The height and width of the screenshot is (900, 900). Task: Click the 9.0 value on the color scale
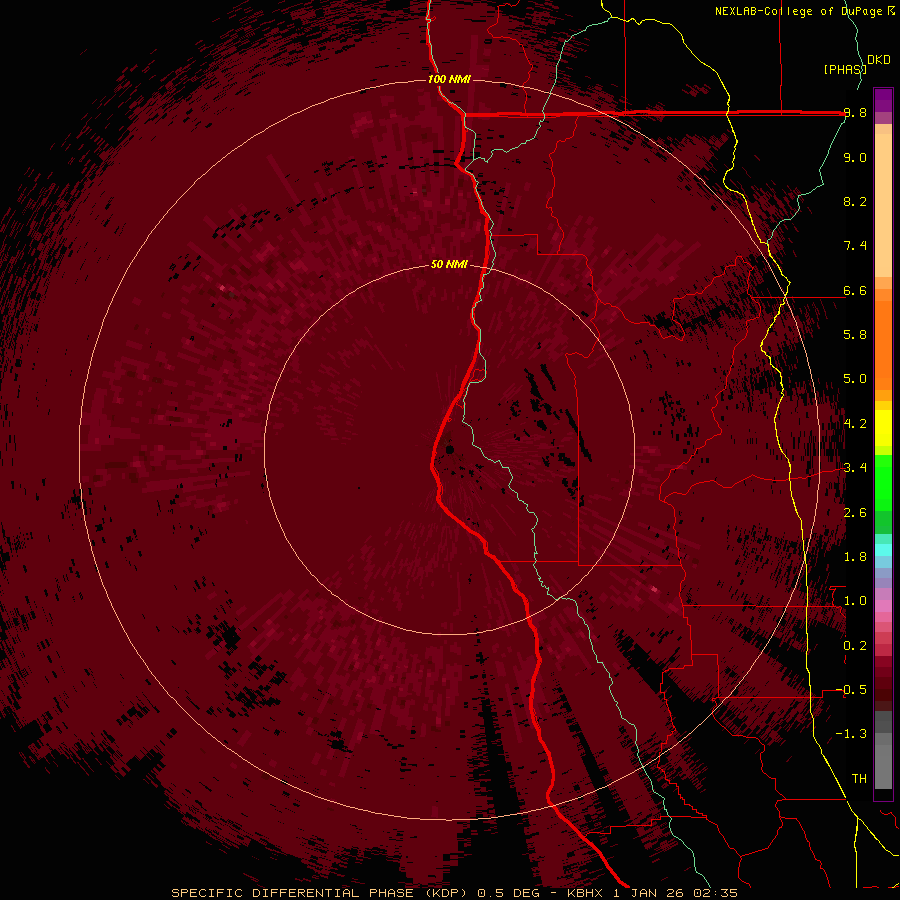[x=855, y=157]
